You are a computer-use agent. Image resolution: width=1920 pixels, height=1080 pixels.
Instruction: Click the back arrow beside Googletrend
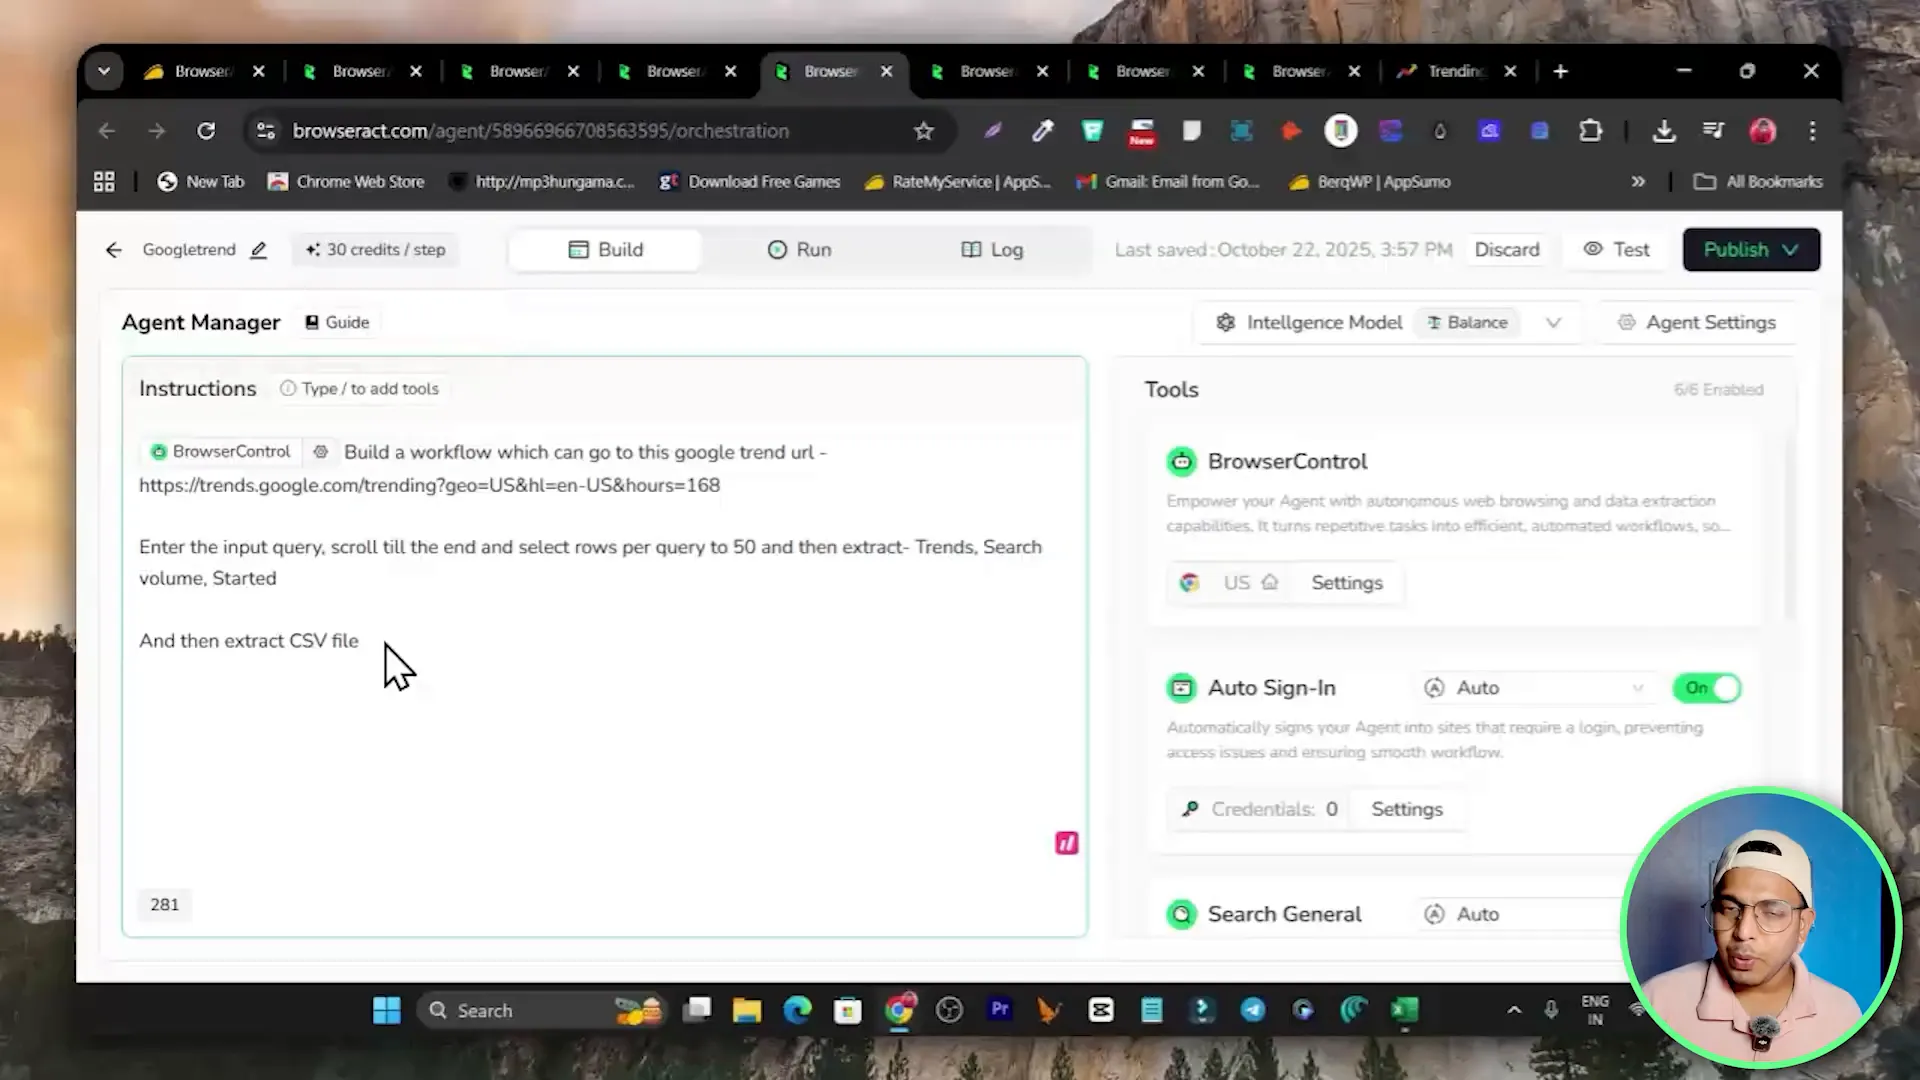[113, 250]
